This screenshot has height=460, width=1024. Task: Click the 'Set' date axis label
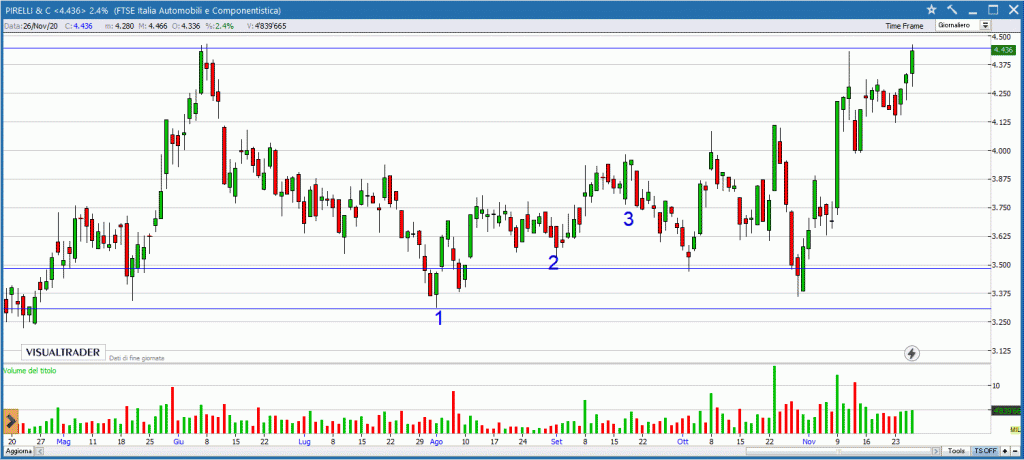(x=556, y=442)
